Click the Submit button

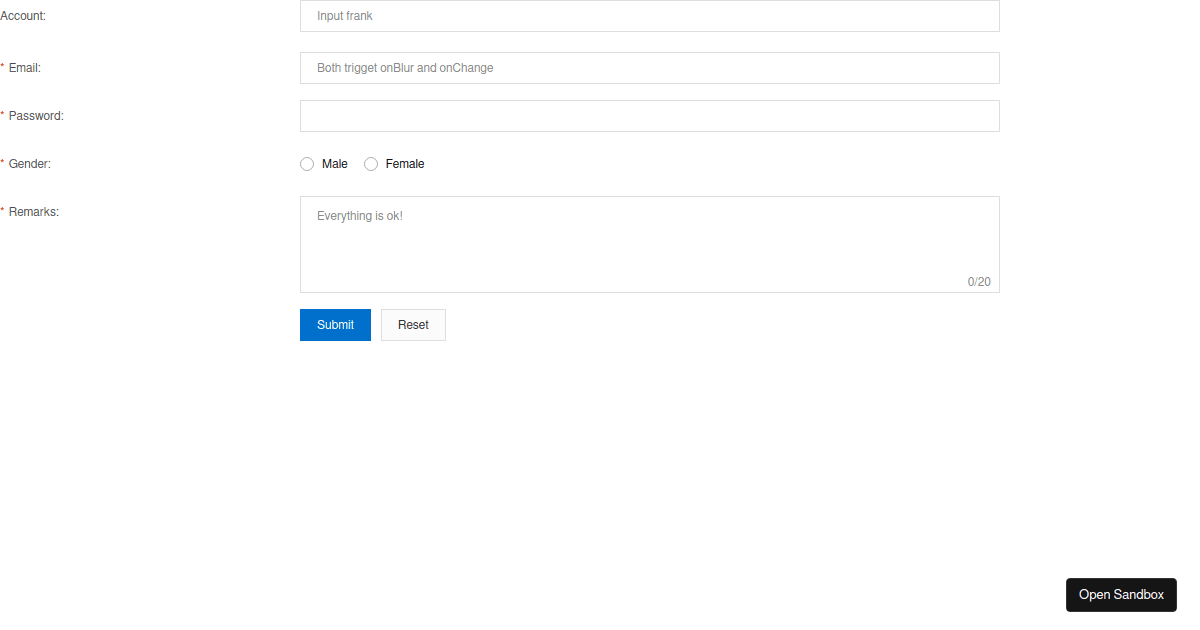click(335, 324)
